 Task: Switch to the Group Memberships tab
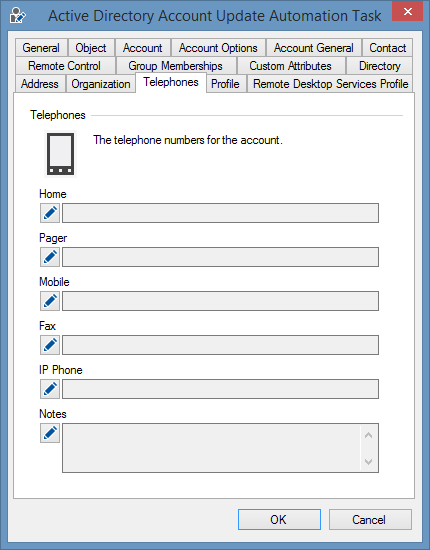coord(175,66)
